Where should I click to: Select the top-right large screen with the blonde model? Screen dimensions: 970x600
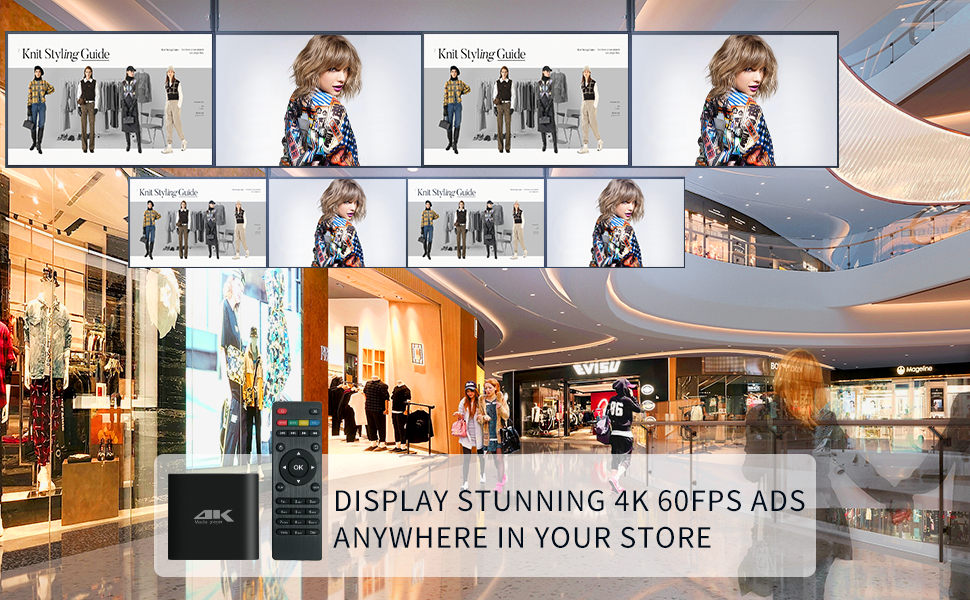[734, 100]
